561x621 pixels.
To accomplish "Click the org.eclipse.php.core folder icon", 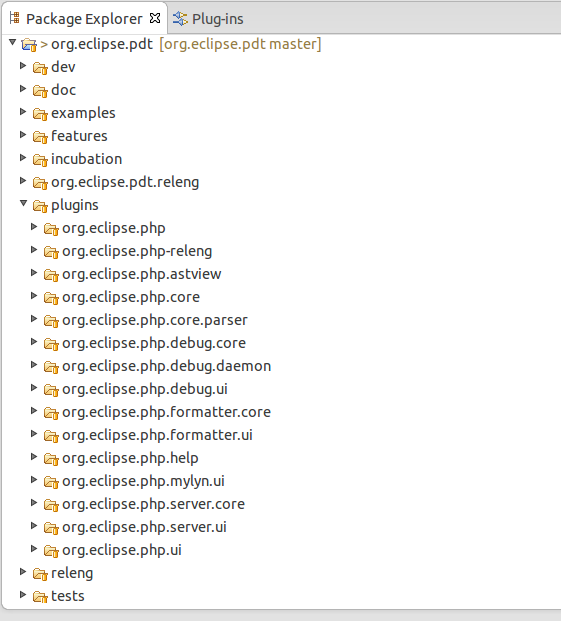I will (51, 298).
